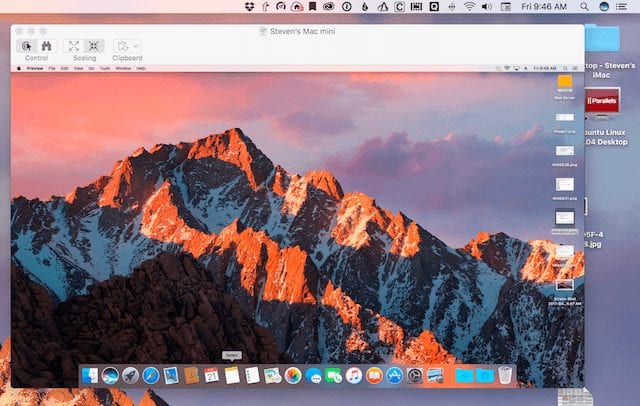This screenshot has height=406, width=640.
Task: Open Photos app in the remote Dock
Action: tap(293, 375)
